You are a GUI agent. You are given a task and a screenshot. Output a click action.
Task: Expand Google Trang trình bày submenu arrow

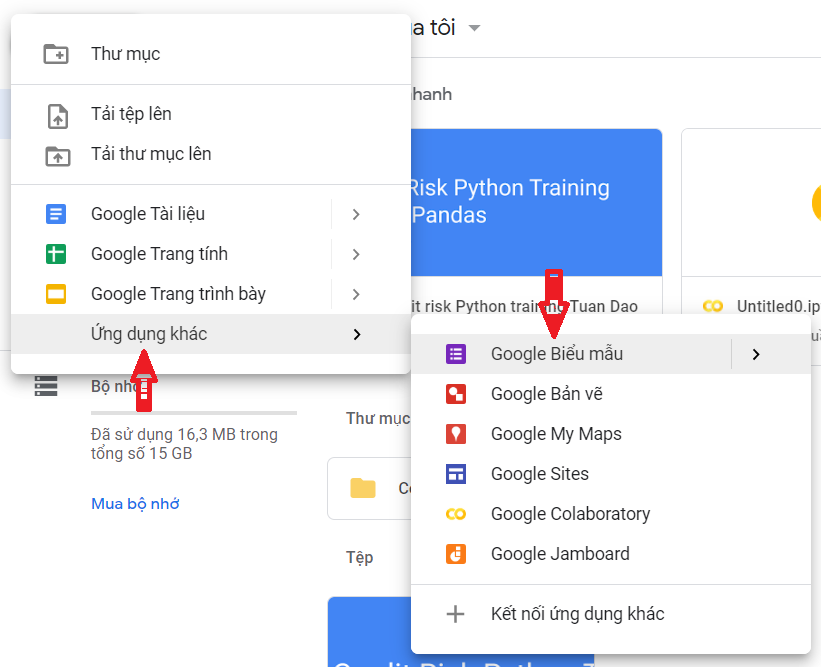(356, 294)
